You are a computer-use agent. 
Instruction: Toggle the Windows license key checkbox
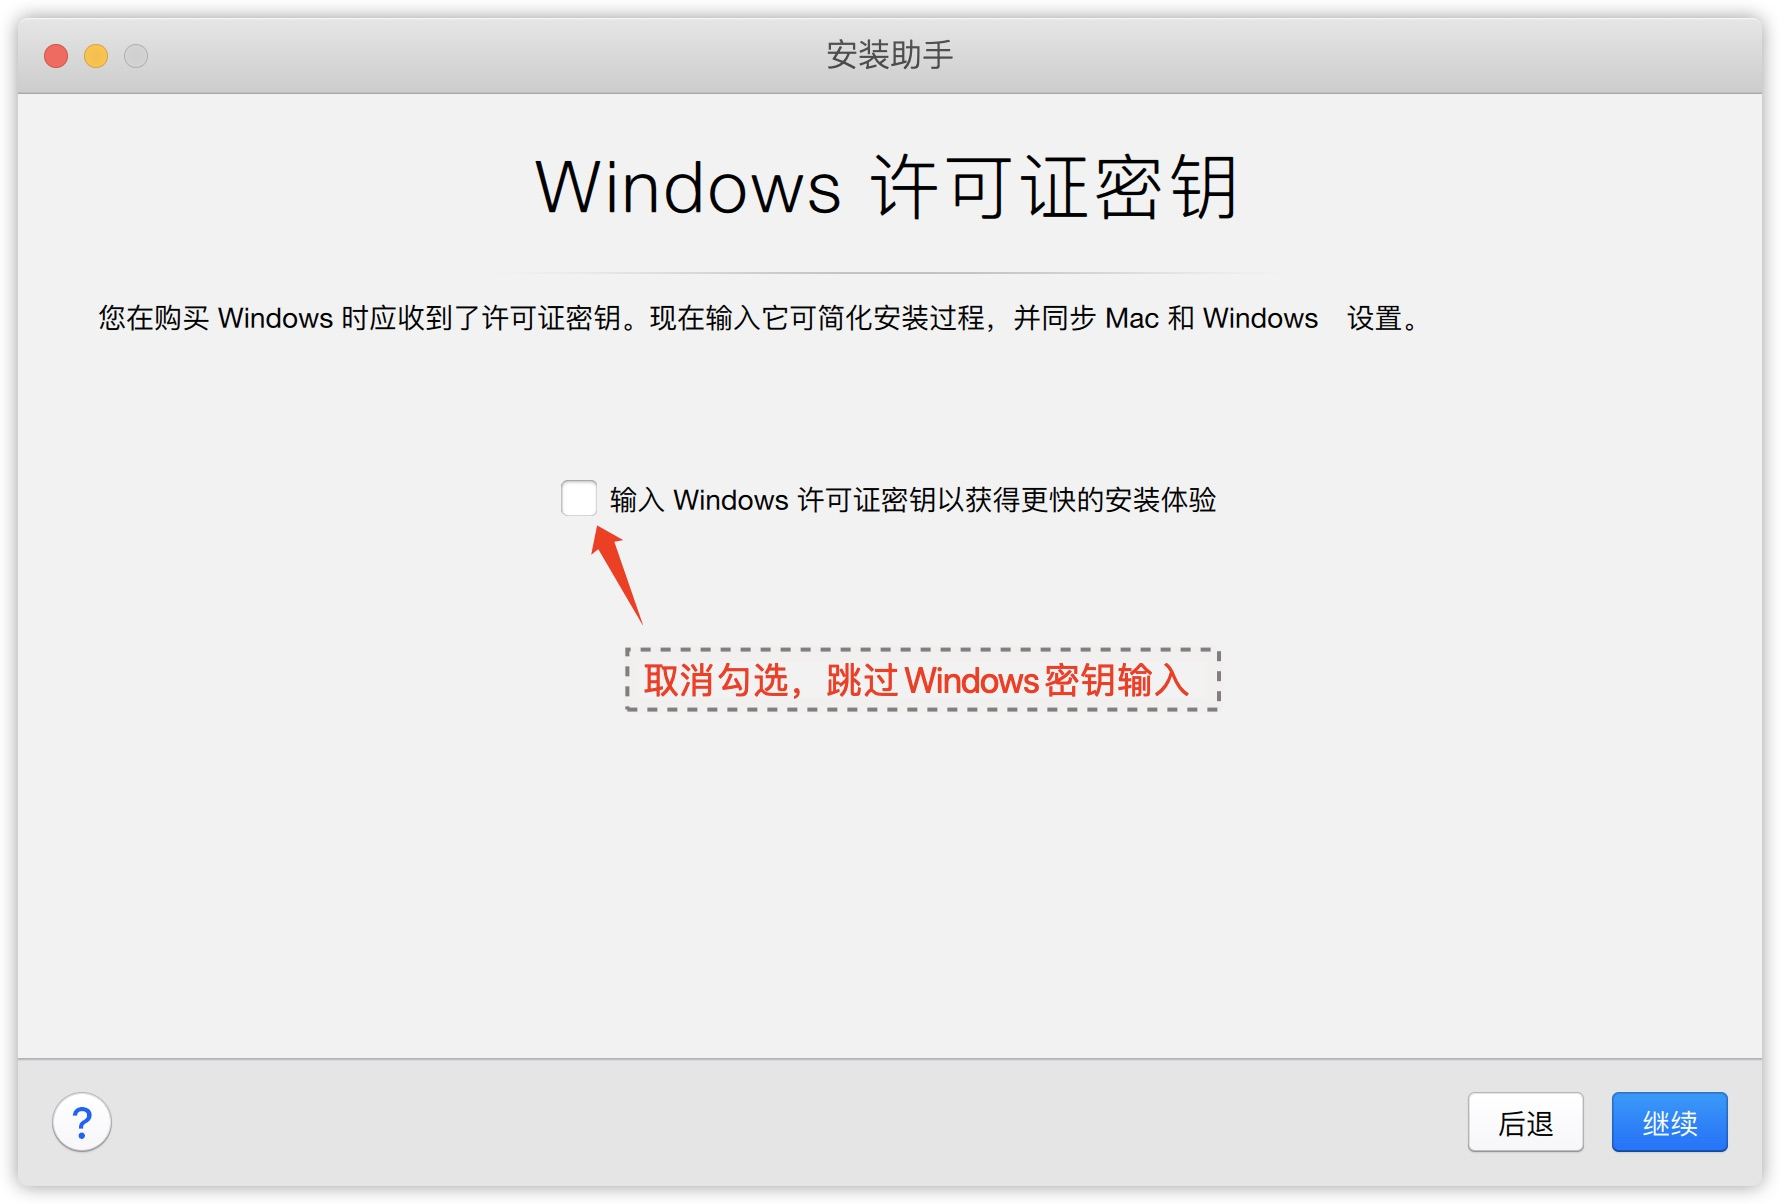click(x=579, y=498)
